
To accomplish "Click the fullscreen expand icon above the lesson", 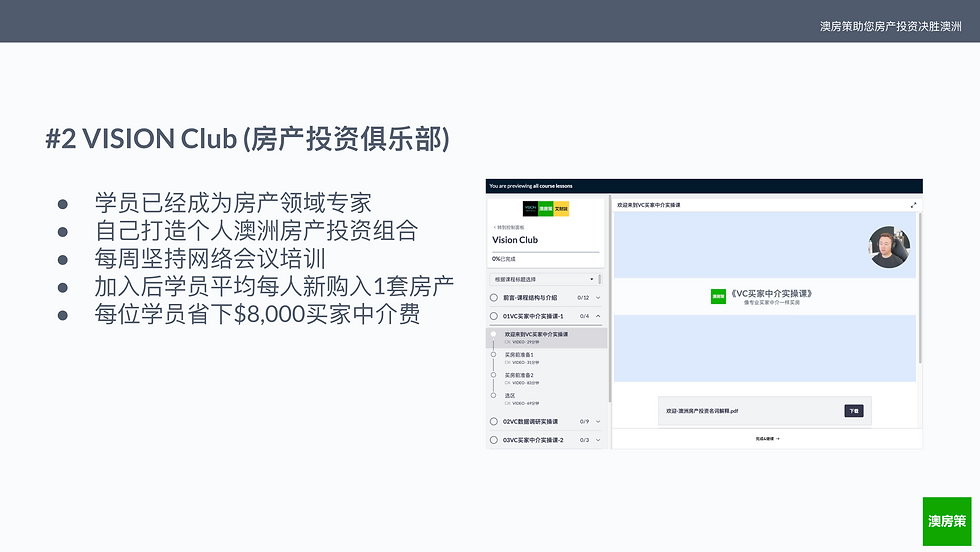I will click(x=913, y=205).
